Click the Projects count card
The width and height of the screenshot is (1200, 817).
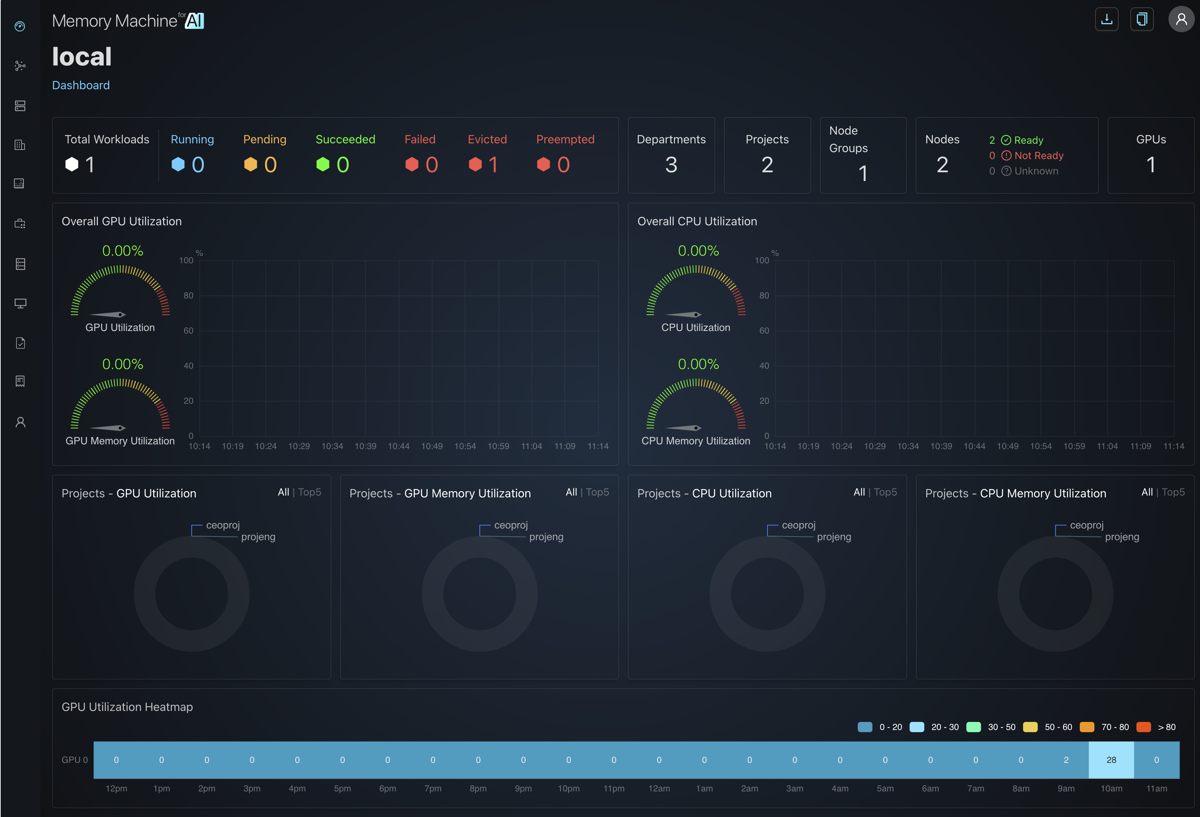coord(767,155)
